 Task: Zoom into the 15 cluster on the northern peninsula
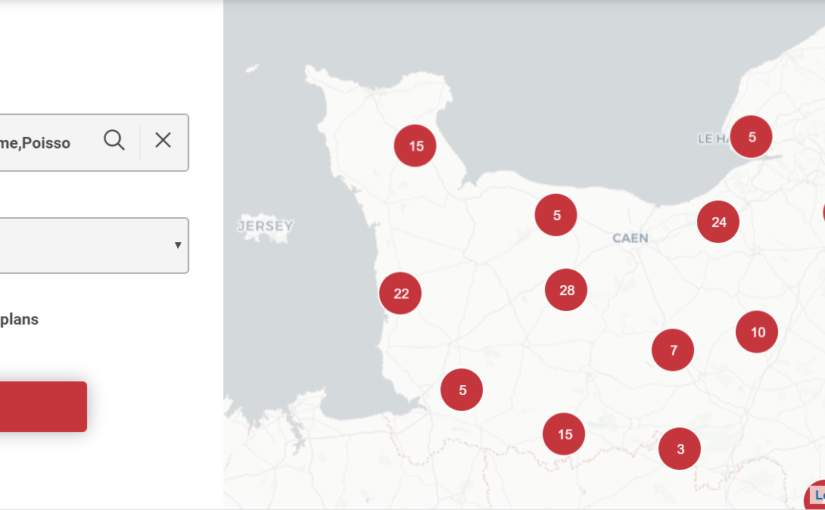415,146
